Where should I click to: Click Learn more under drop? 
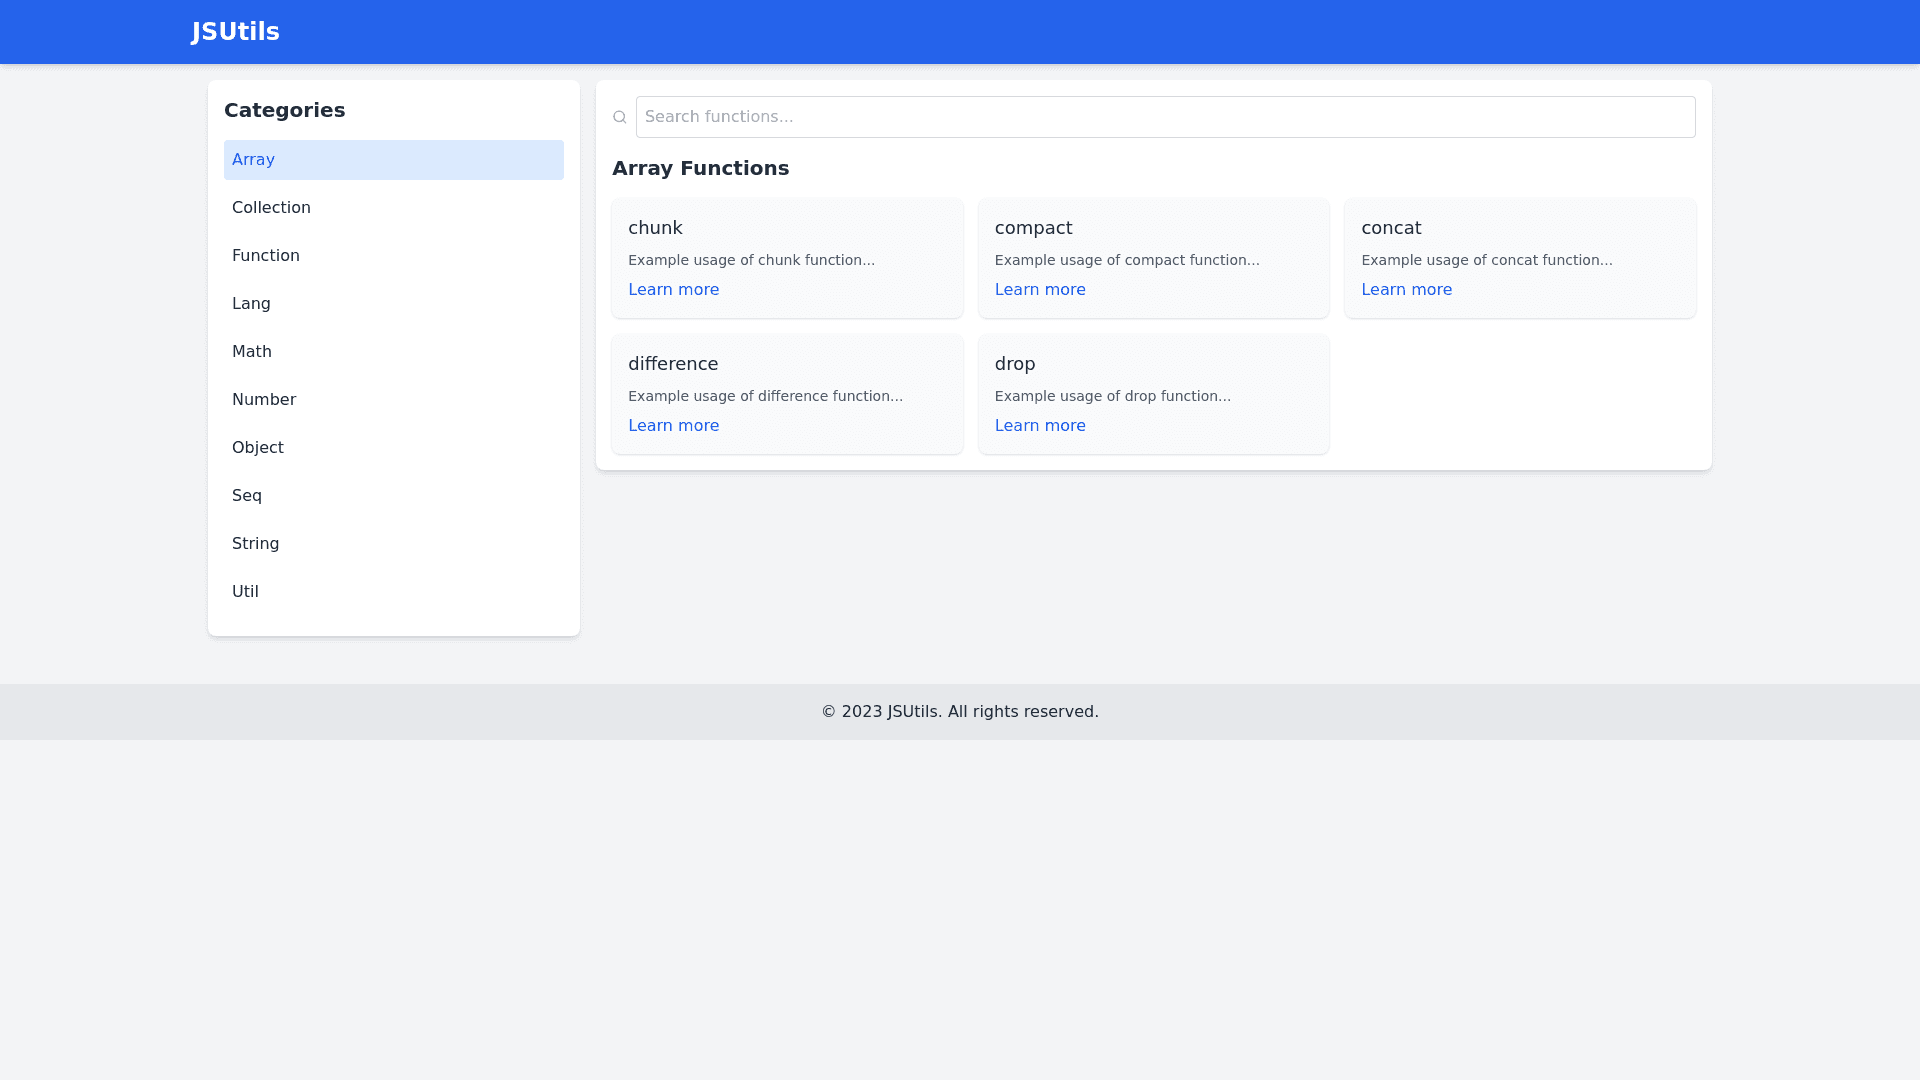tap(1040, 426)
